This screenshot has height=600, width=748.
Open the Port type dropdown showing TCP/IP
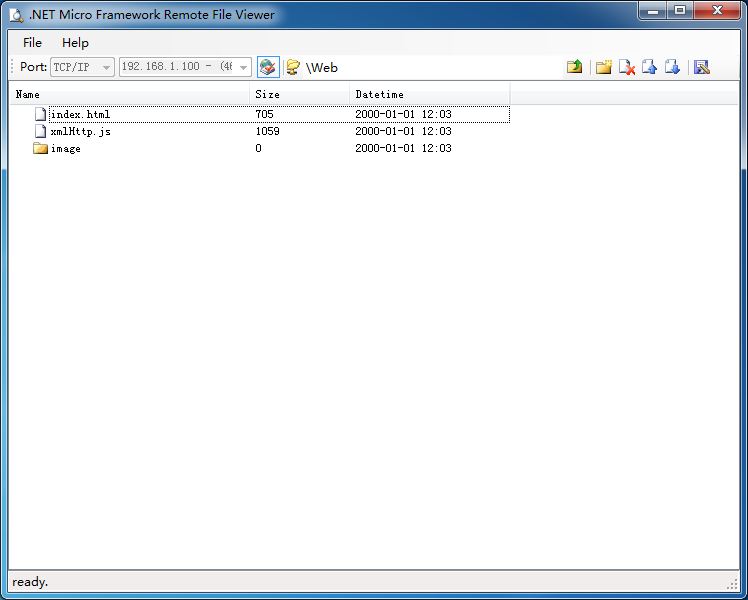click(x=82, y=67)
